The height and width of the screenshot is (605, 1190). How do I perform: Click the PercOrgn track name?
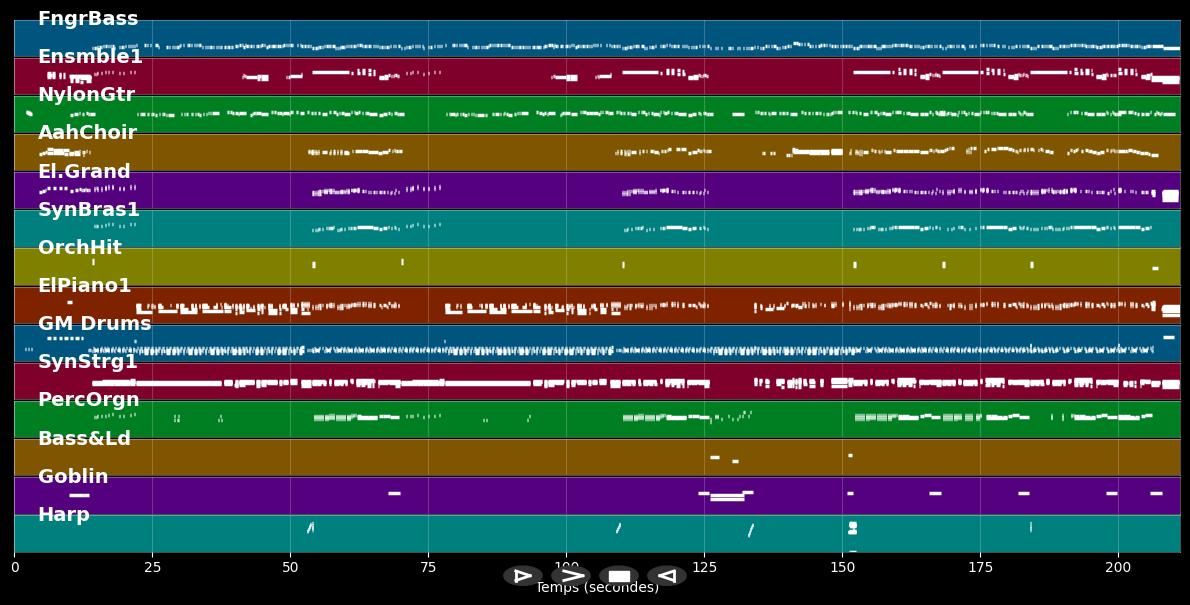[89, 400]
